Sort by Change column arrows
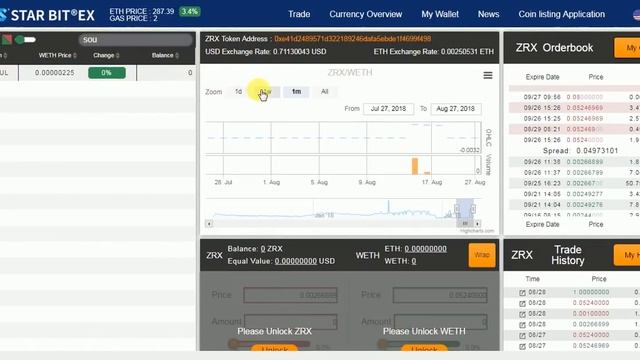 (118, 56)
